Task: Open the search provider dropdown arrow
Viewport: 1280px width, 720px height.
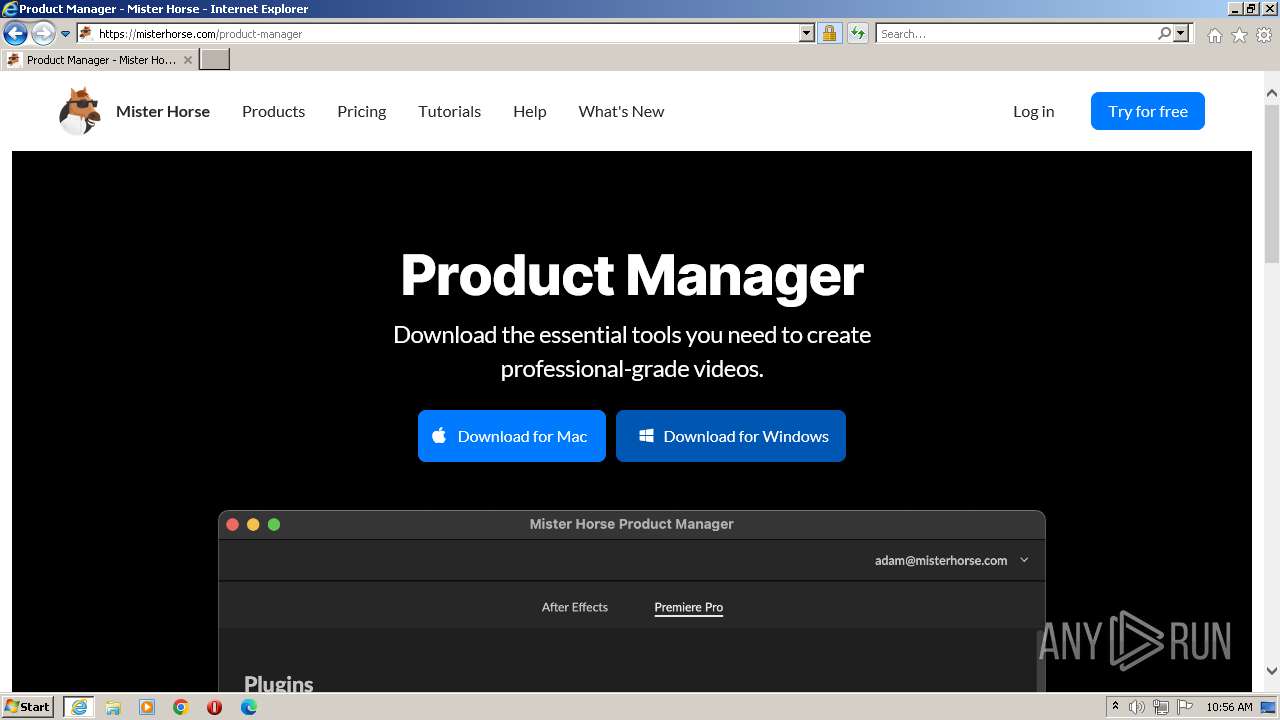Action: [x=1182, y=34]
